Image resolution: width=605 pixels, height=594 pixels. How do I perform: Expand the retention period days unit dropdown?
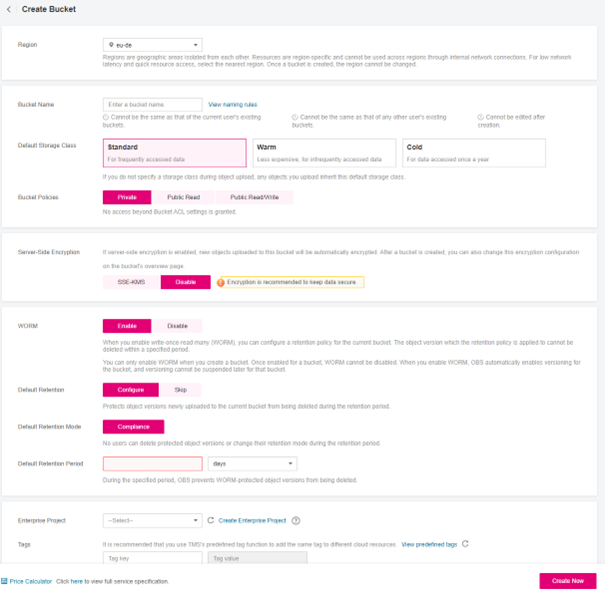click(252, 464)
